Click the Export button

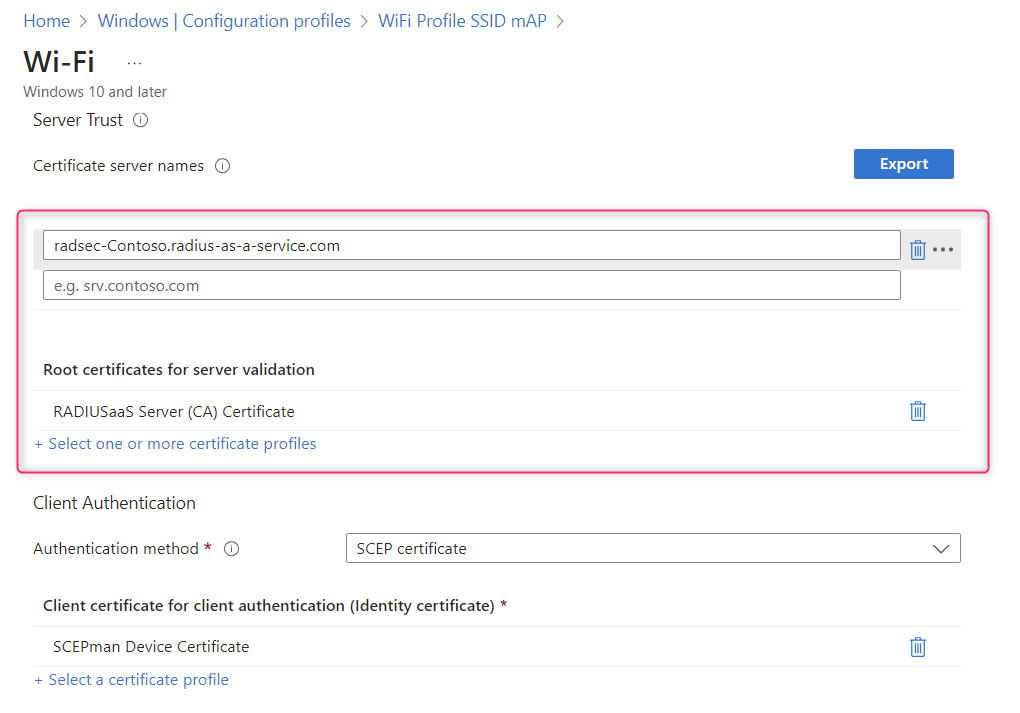(903, 164)
